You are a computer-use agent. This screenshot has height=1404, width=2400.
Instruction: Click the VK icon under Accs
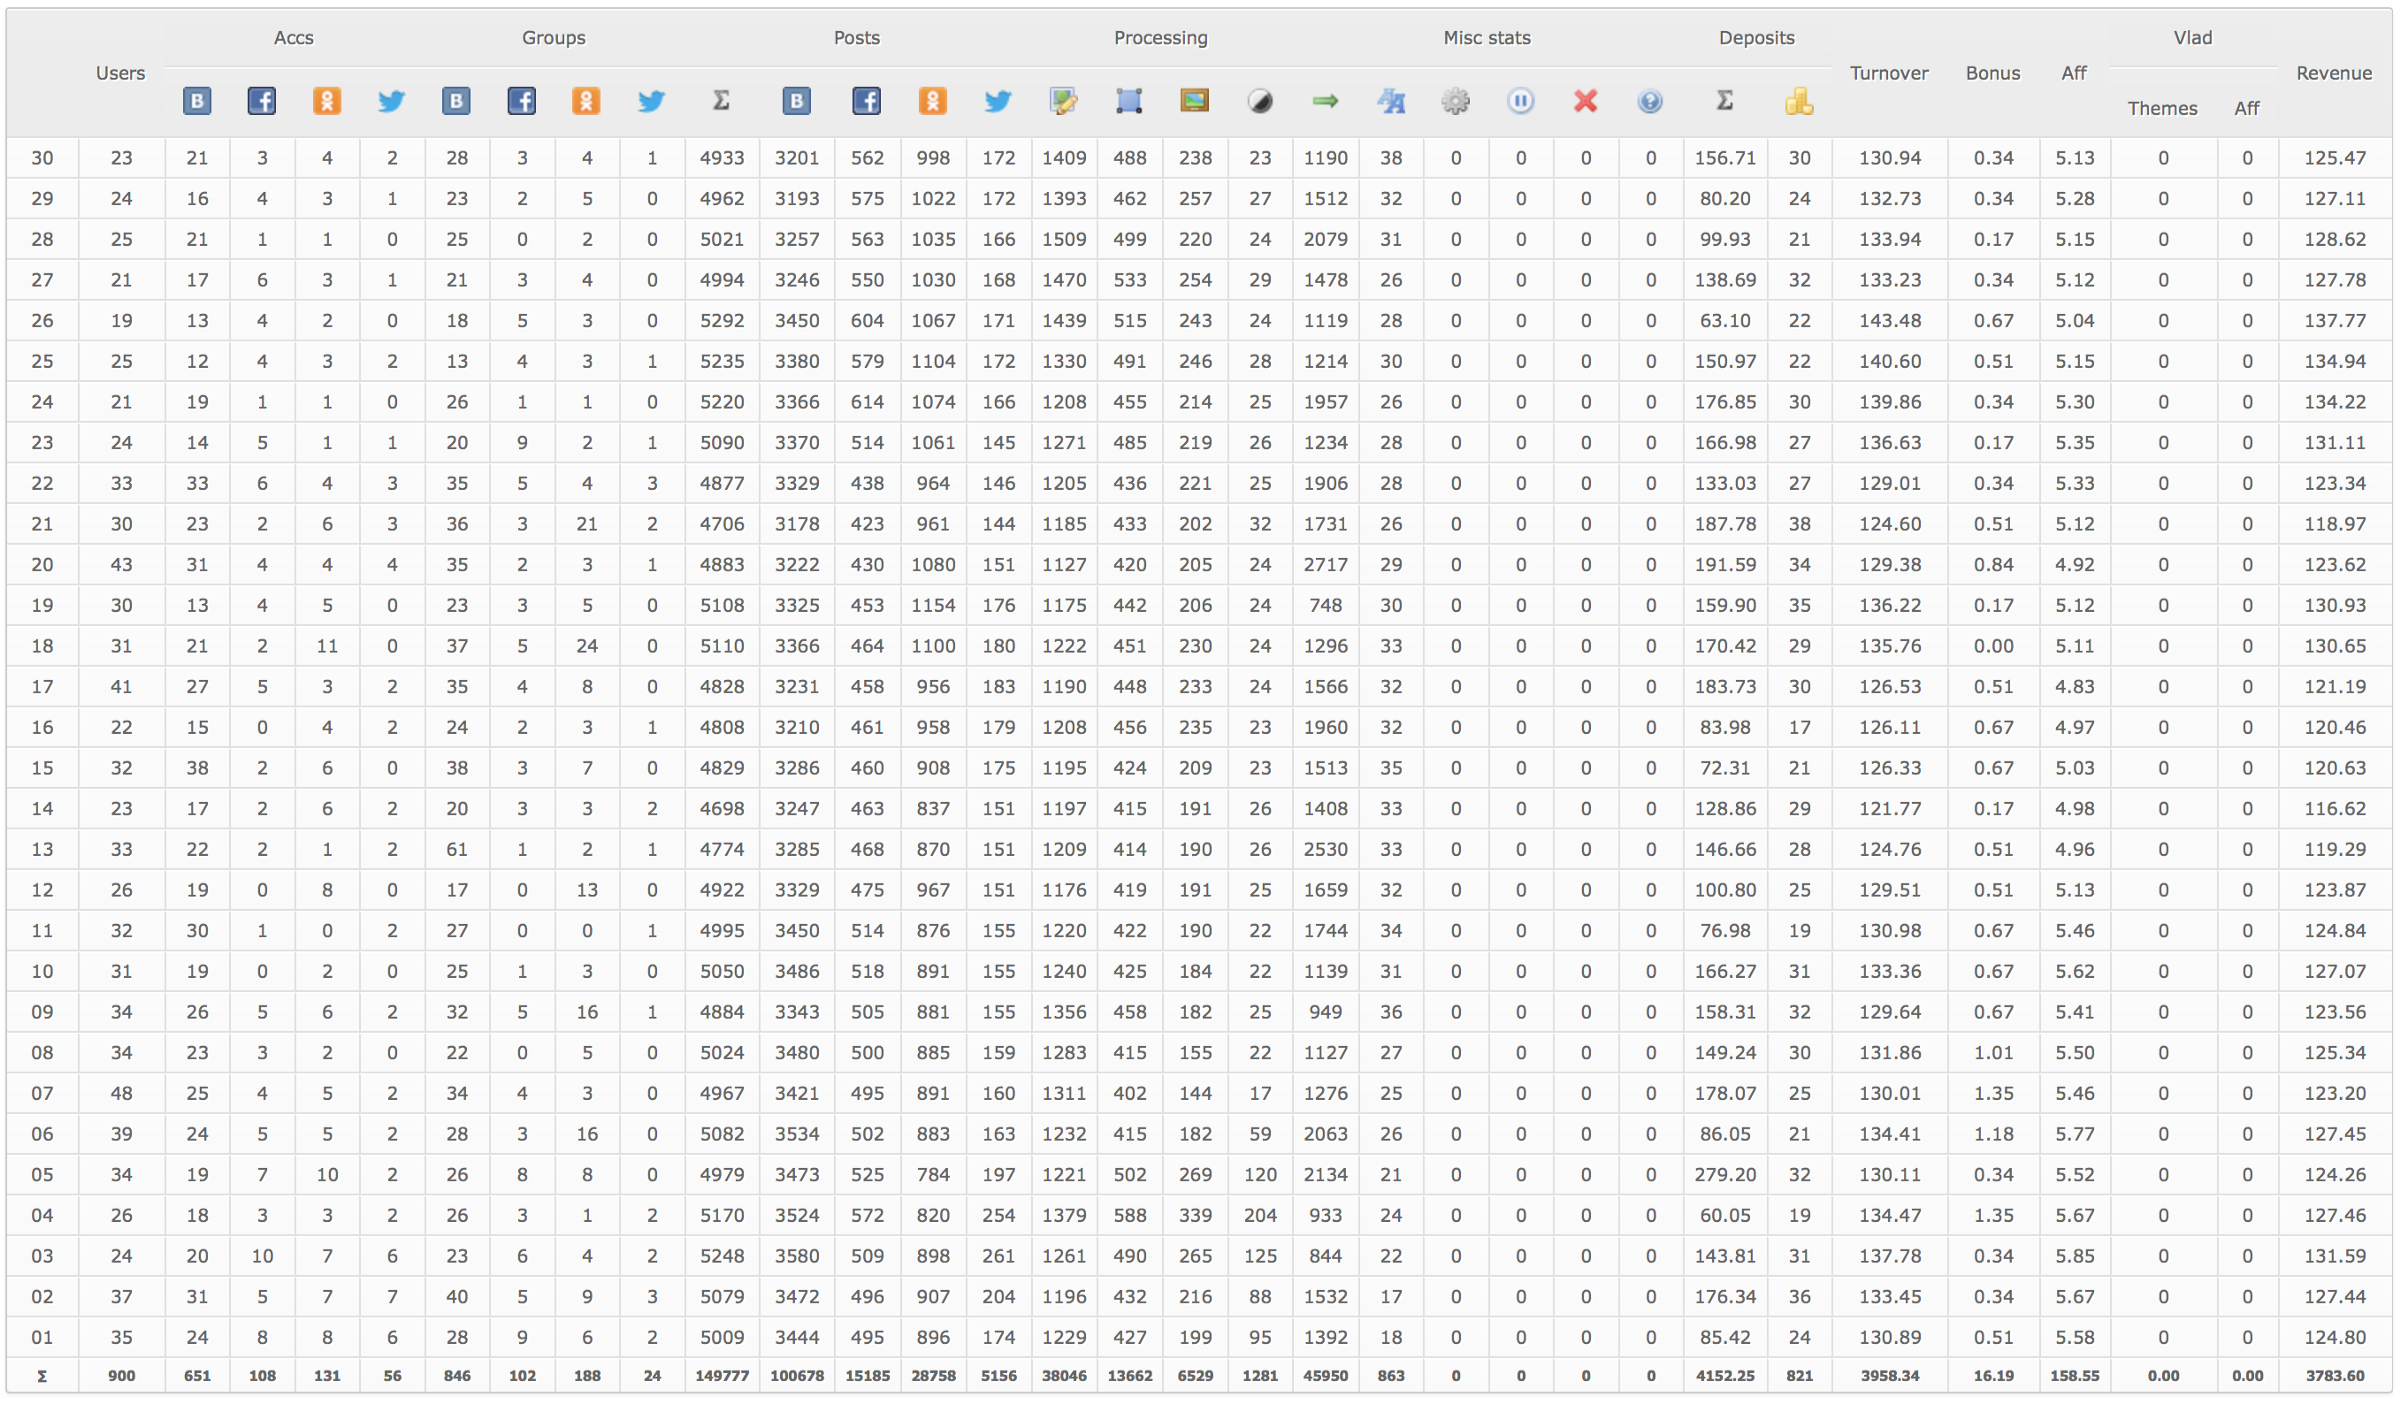197,101
